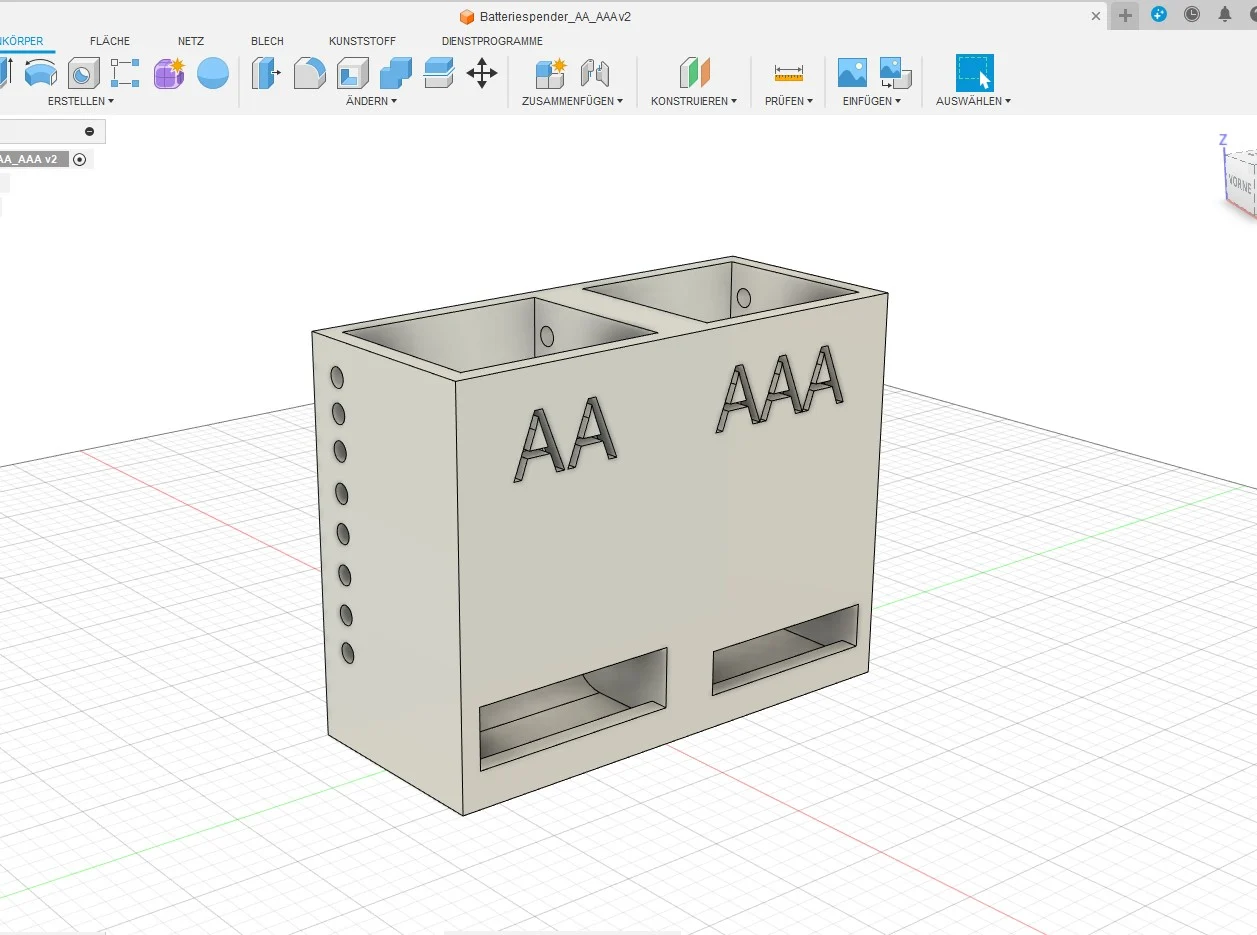Click the New Component icon
1257x935 pixels.
click(x=550, y=73)
